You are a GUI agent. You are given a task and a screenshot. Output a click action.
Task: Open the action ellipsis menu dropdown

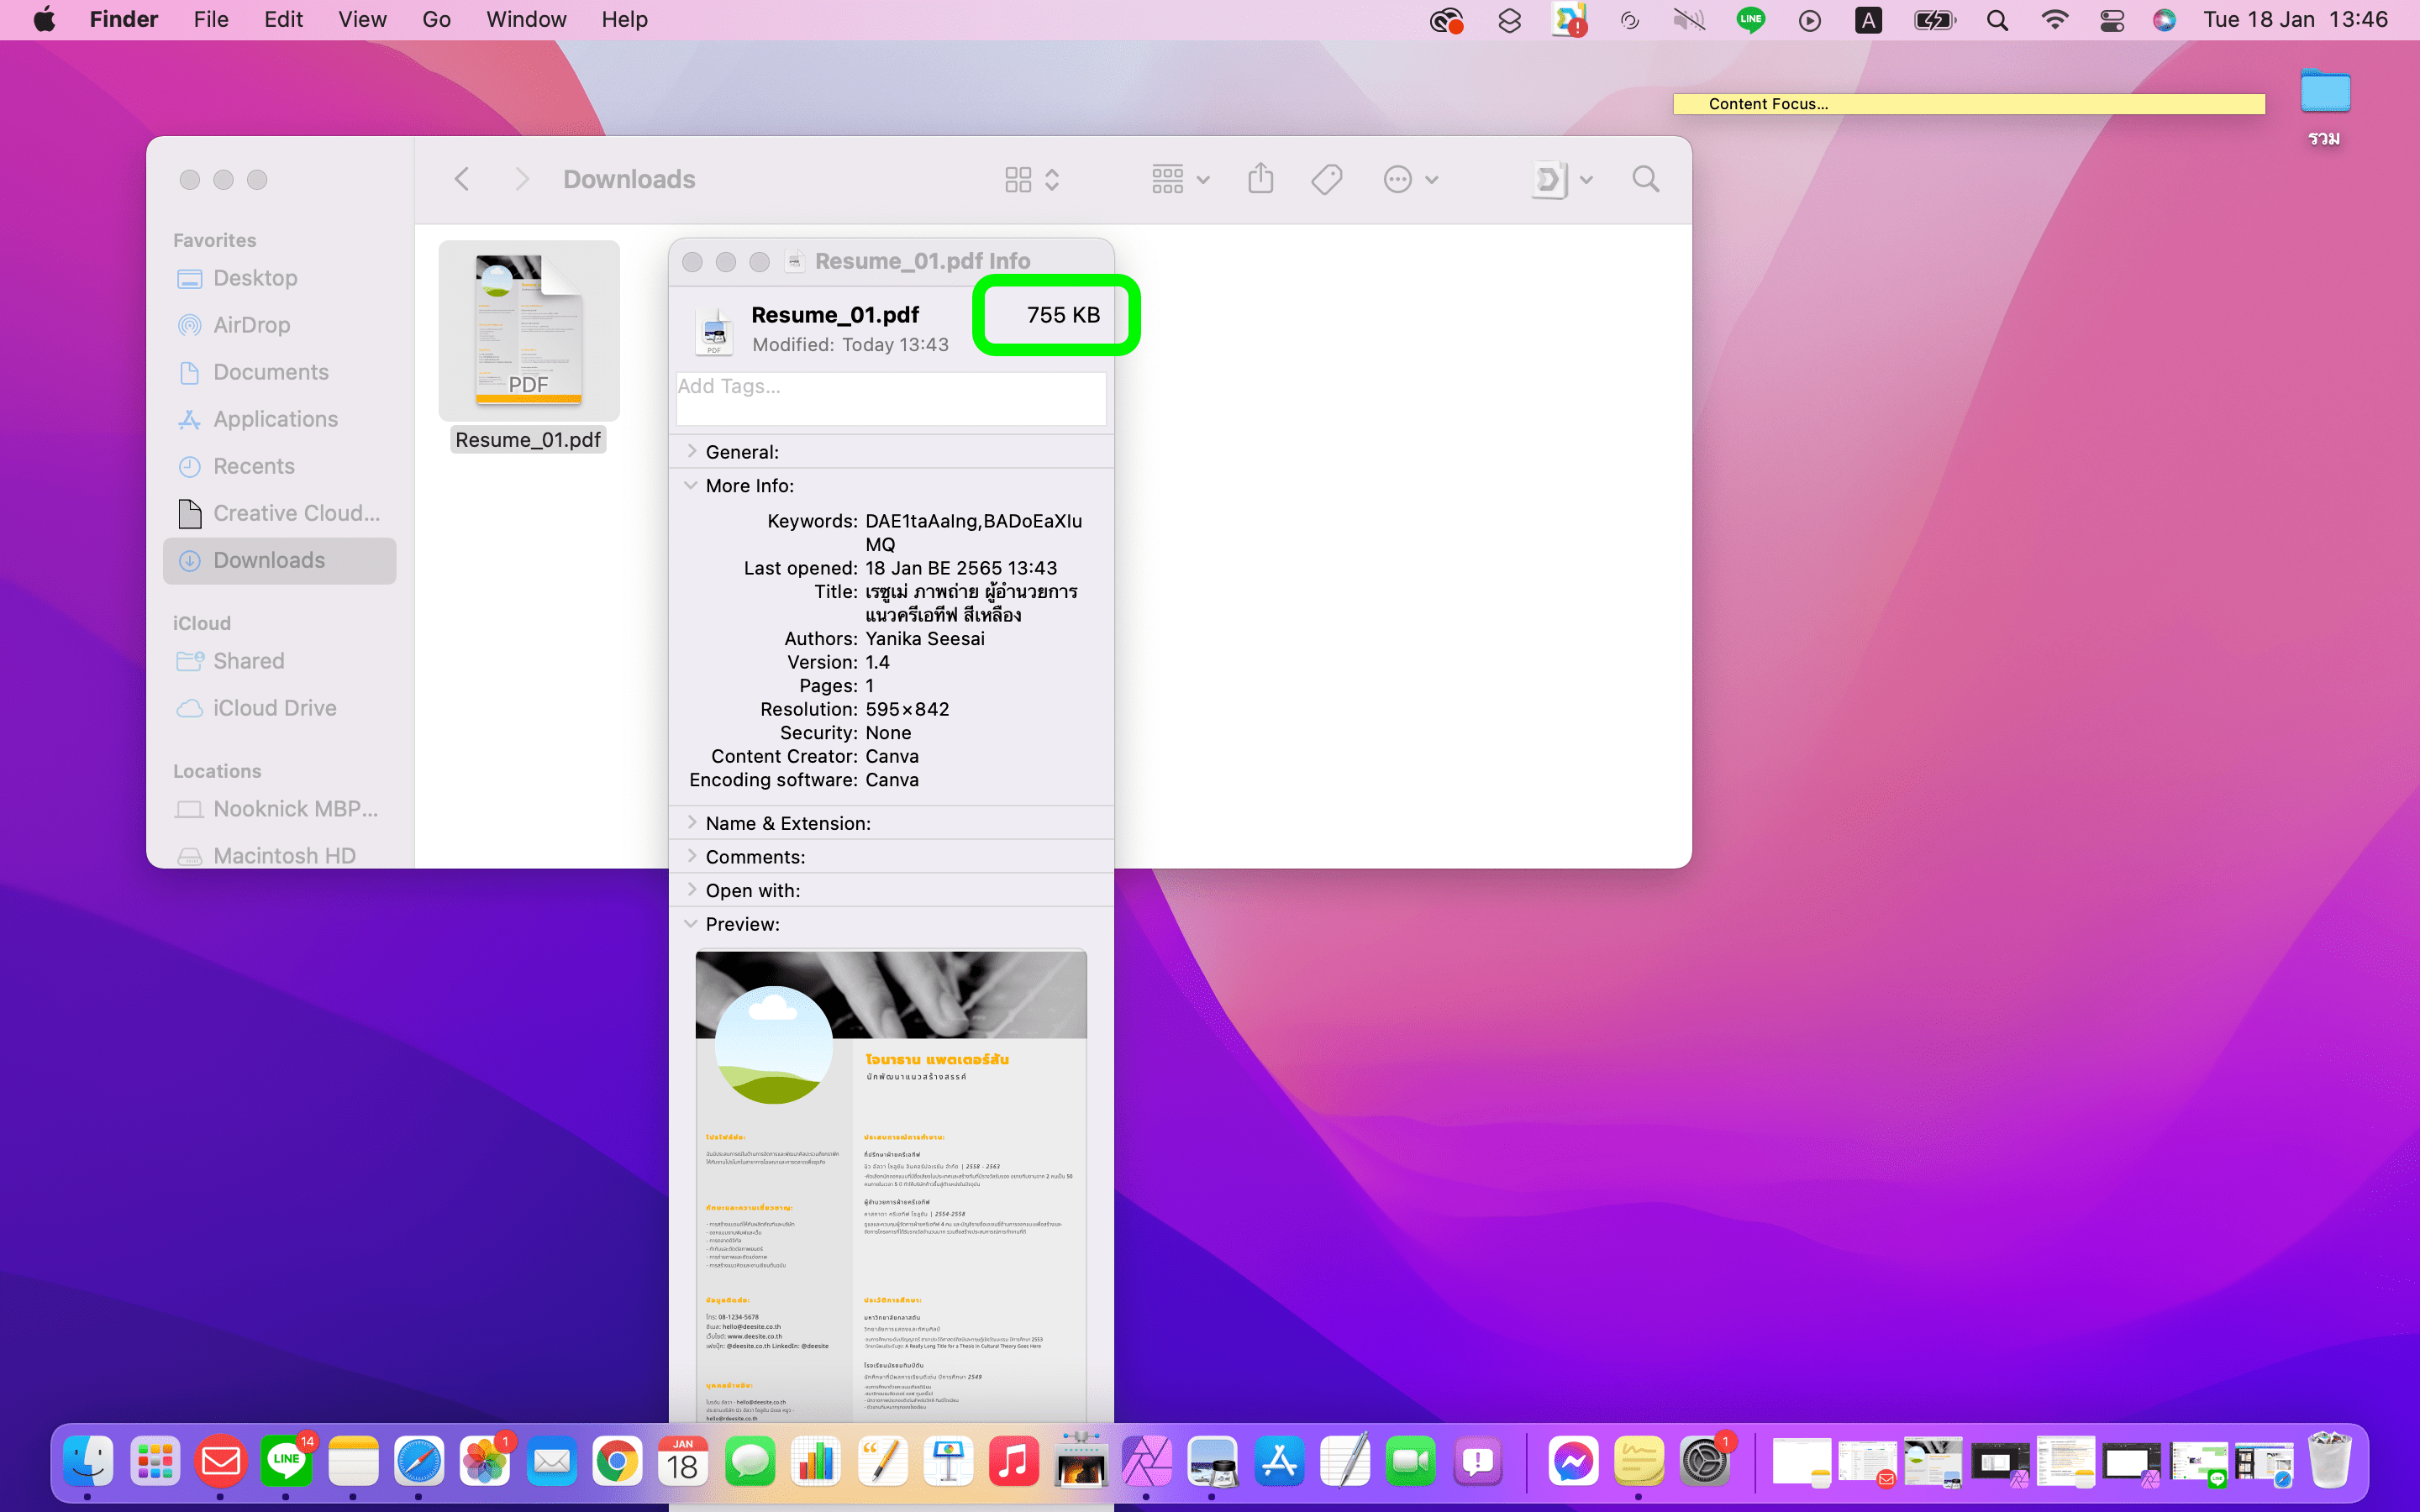(x=1410, y=179)
